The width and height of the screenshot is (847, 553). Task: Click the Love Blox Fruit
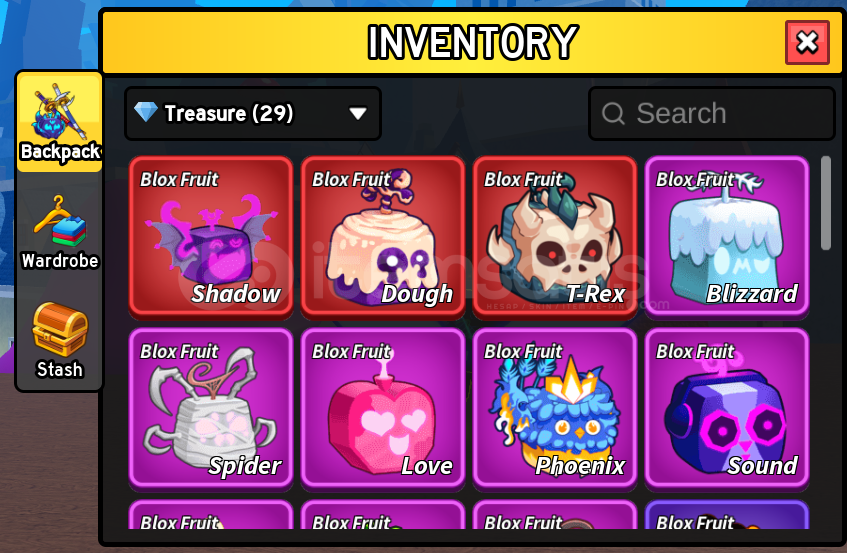tap(383, 409)
